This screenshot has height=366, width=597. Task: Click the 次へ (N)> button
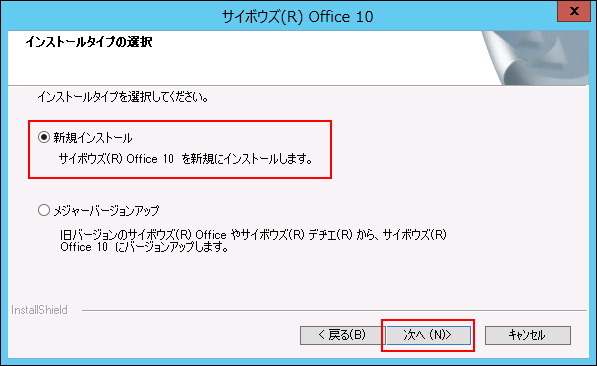pyautogui.click(x=429, y=335)
